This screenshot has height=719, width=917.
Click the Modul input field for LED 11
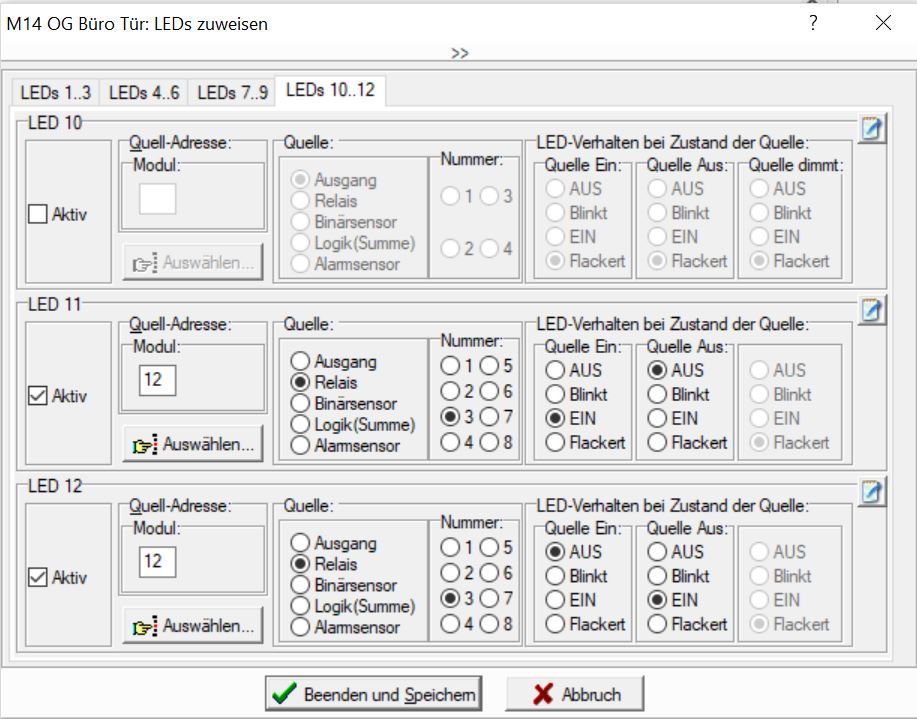(157, 380)
